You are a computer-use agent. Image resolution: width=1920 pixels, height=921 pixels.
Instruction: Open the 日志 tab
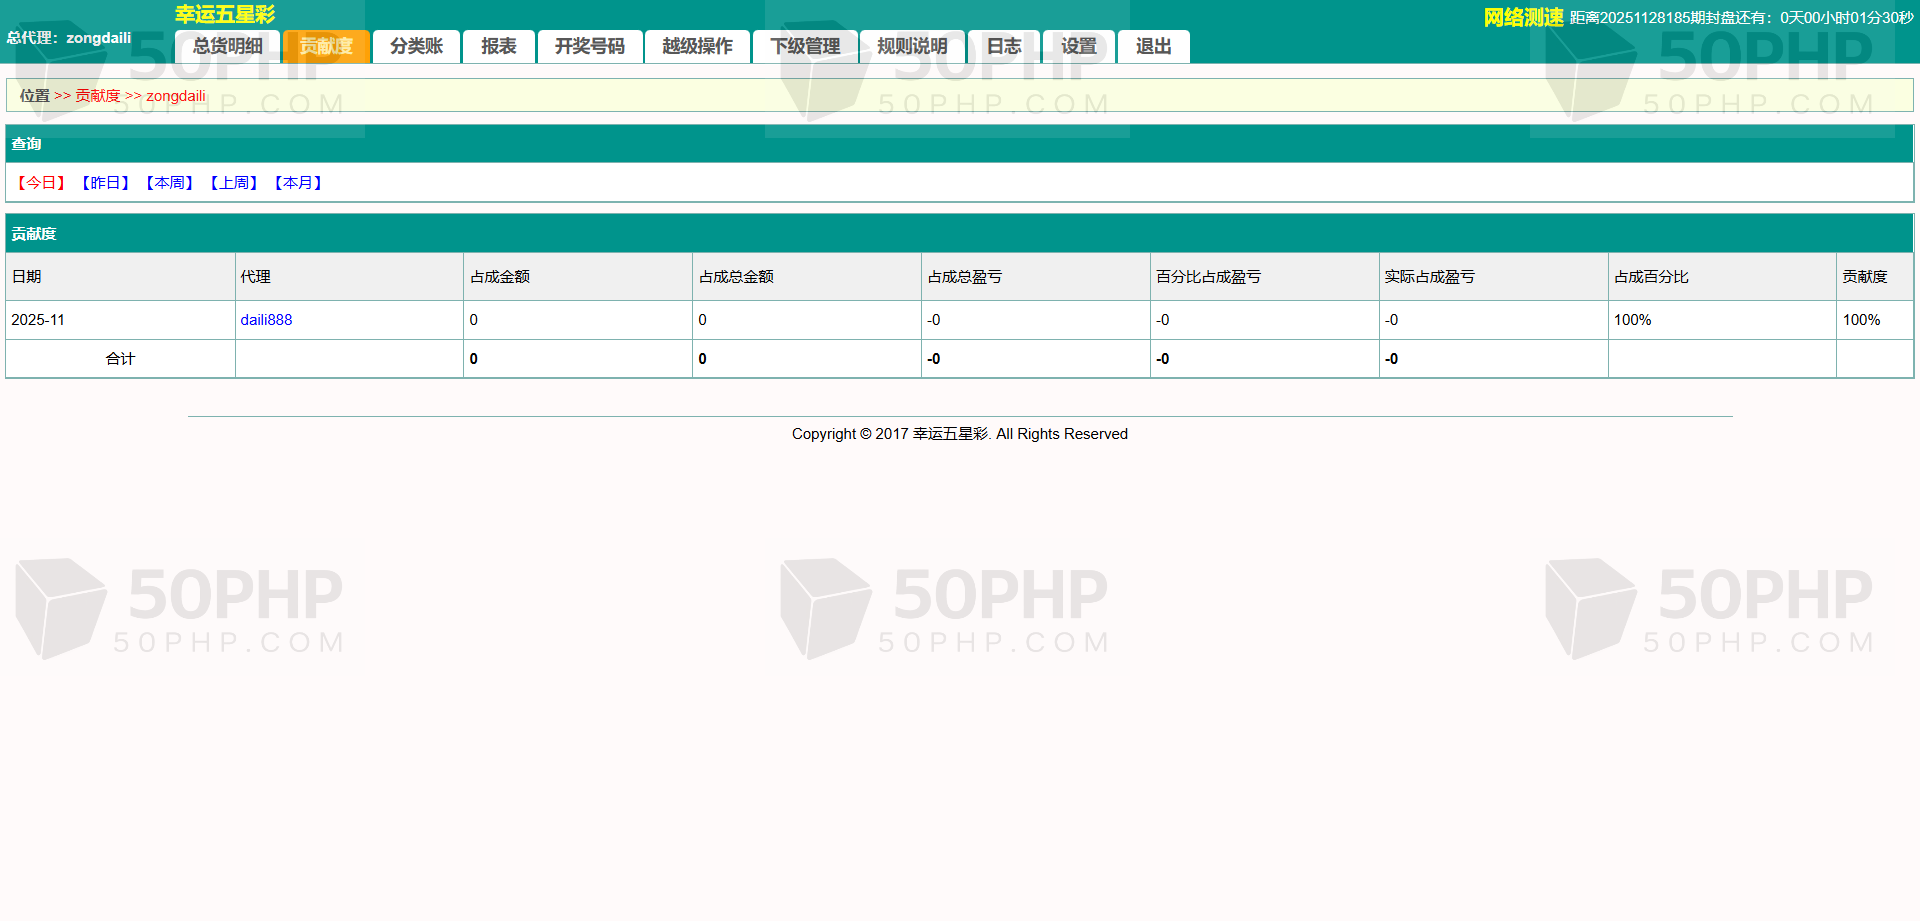pyautogui.click(x=1004, y=46)
